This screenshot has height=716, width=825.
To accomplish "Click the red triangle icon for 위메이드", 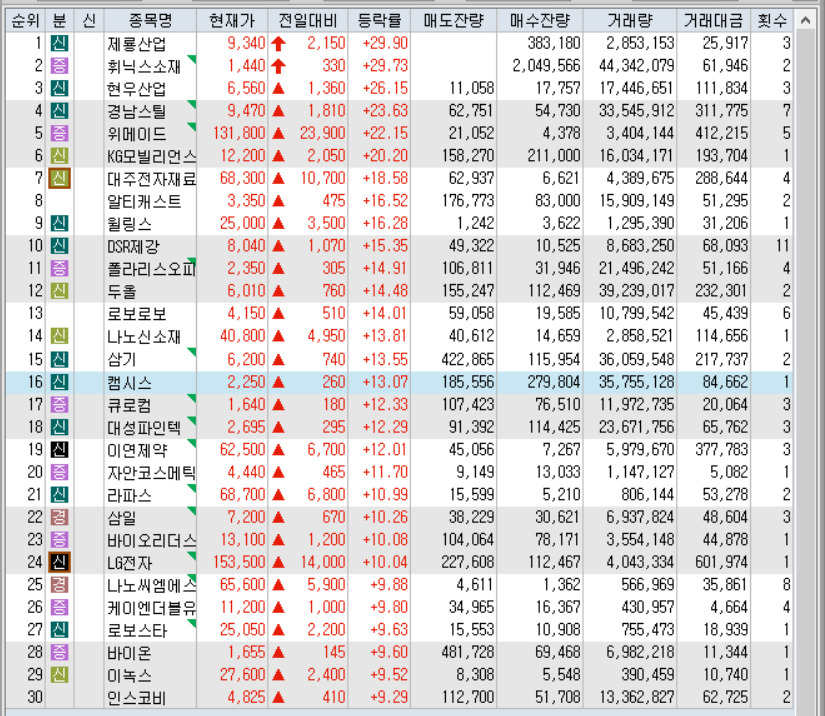I will click(x=278, y=134).
